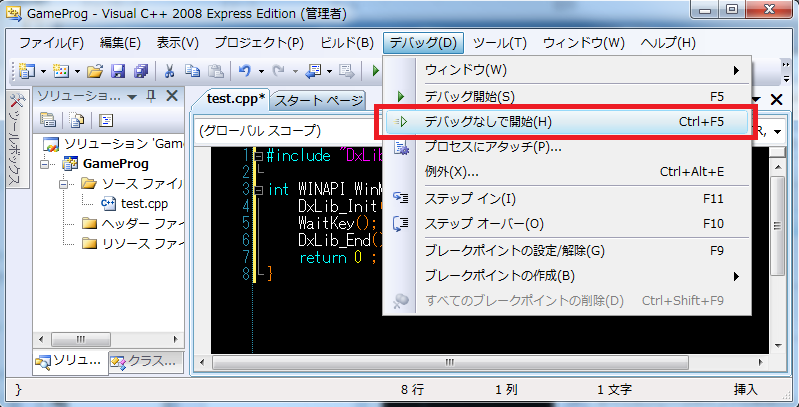The width and height of the screenshot is (799, 407).
Task: Click the Redo arrow icon
Action: (x=278, y=71)
